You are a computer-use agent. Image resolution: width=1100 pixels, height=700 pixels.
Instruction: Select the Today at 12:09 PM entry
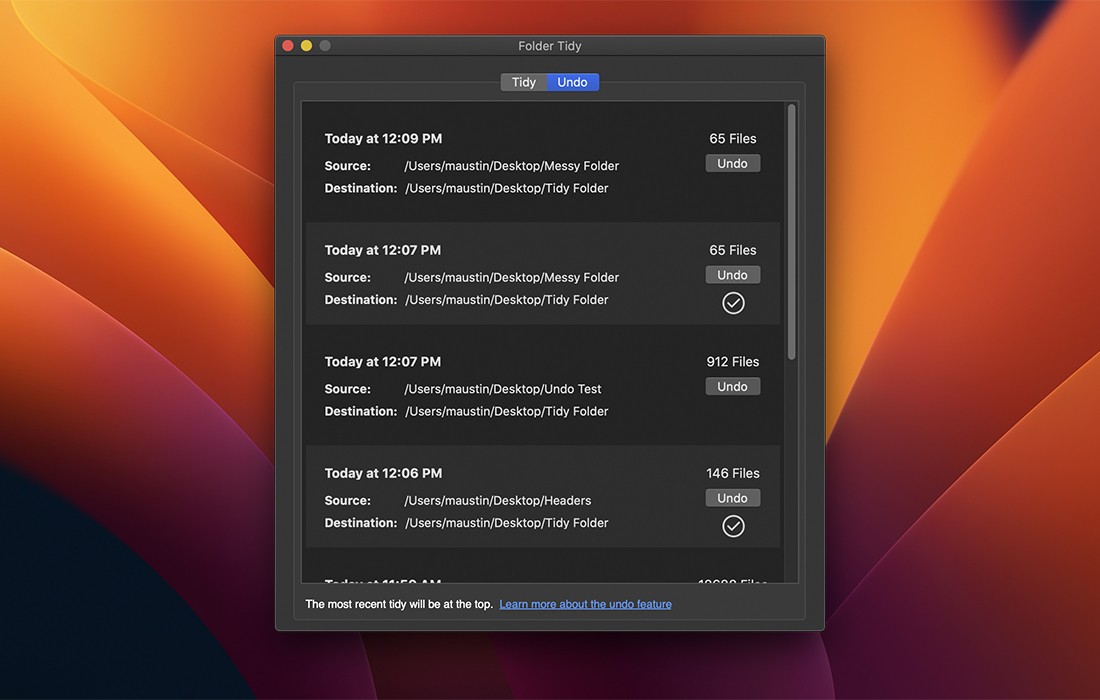pos(383,139)
